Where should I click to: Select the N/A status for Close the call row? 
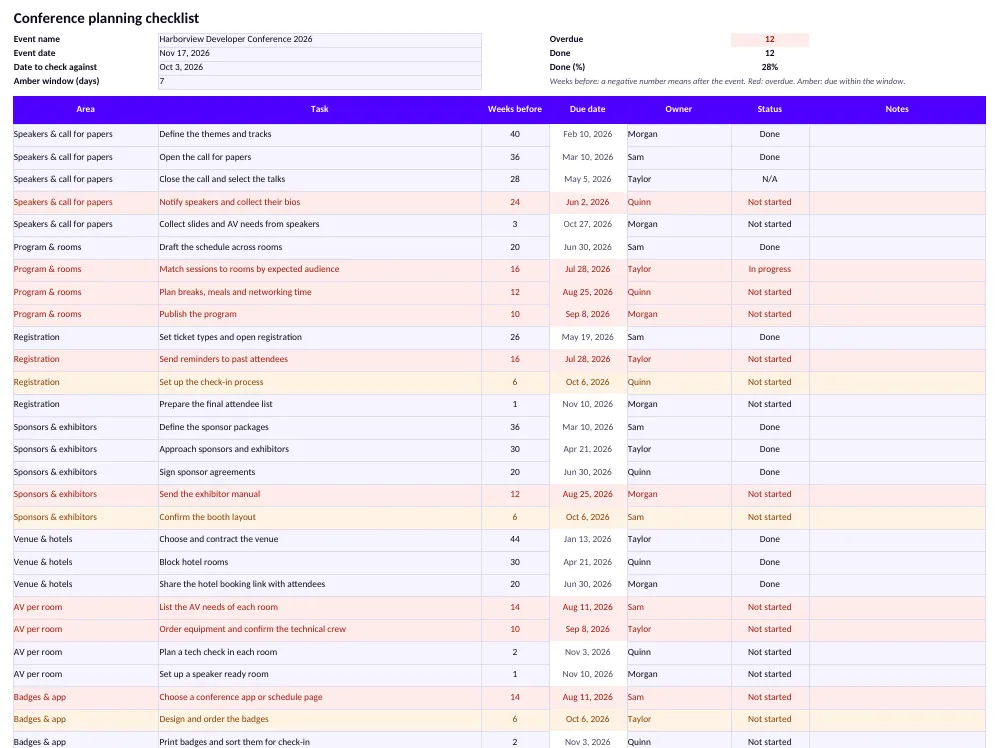click(770, 179)
